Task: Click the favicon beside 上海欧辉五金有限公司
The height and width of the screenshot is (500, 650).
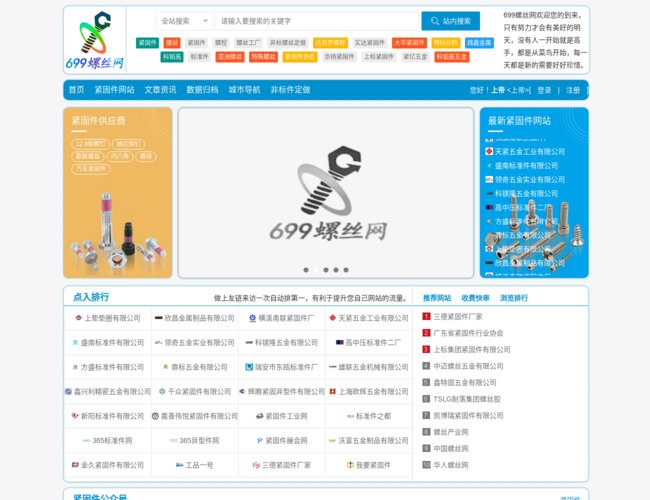Action: (332, 391)
